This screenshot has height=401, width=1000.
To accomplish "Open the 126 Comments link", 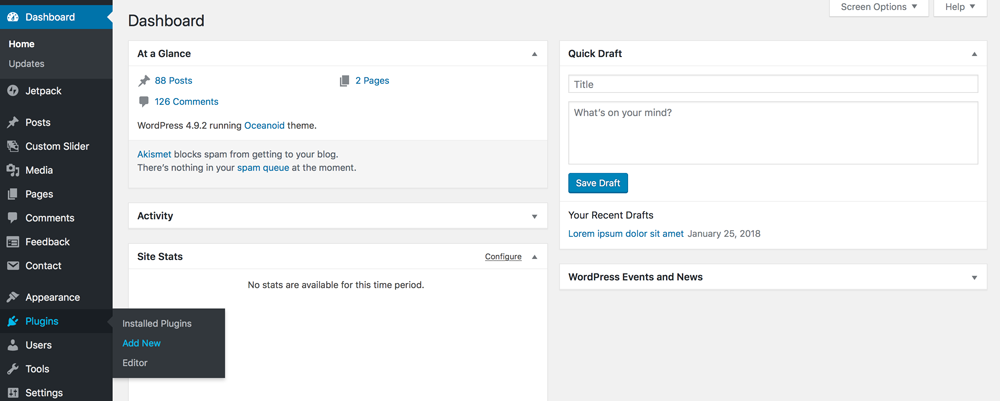I will 186,101.
